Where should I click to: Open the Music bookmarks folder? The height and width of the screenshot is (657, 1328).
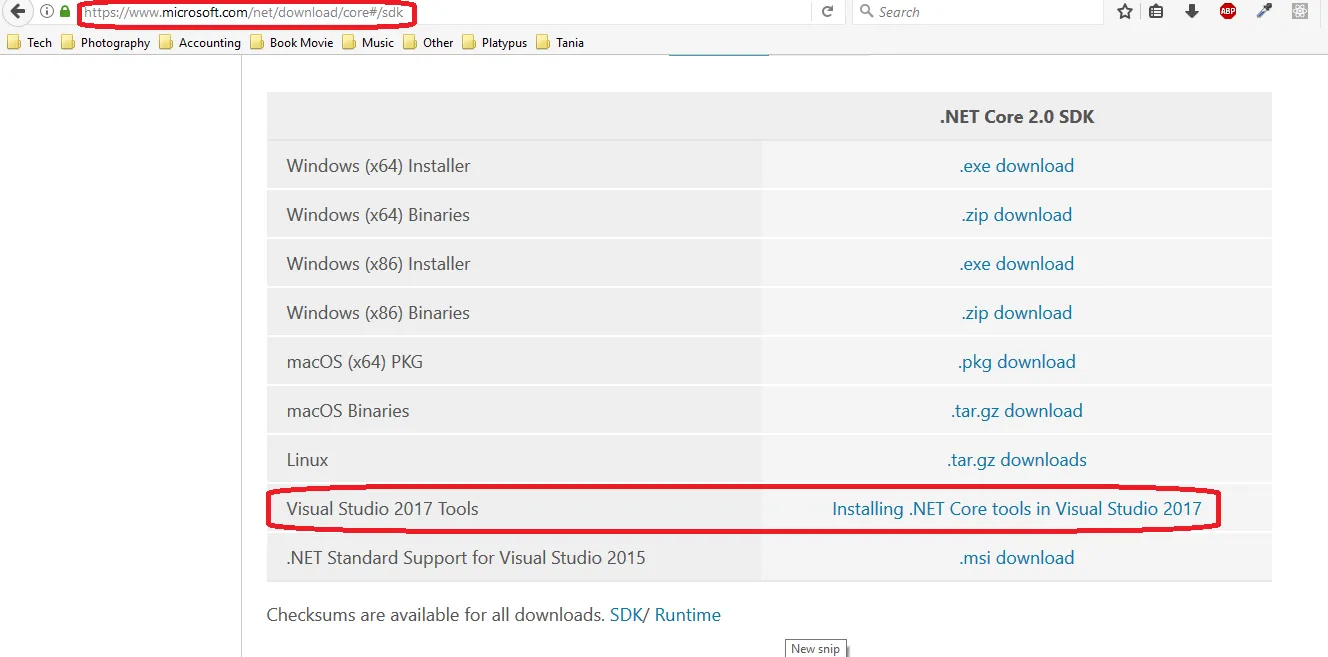[368, 42]
